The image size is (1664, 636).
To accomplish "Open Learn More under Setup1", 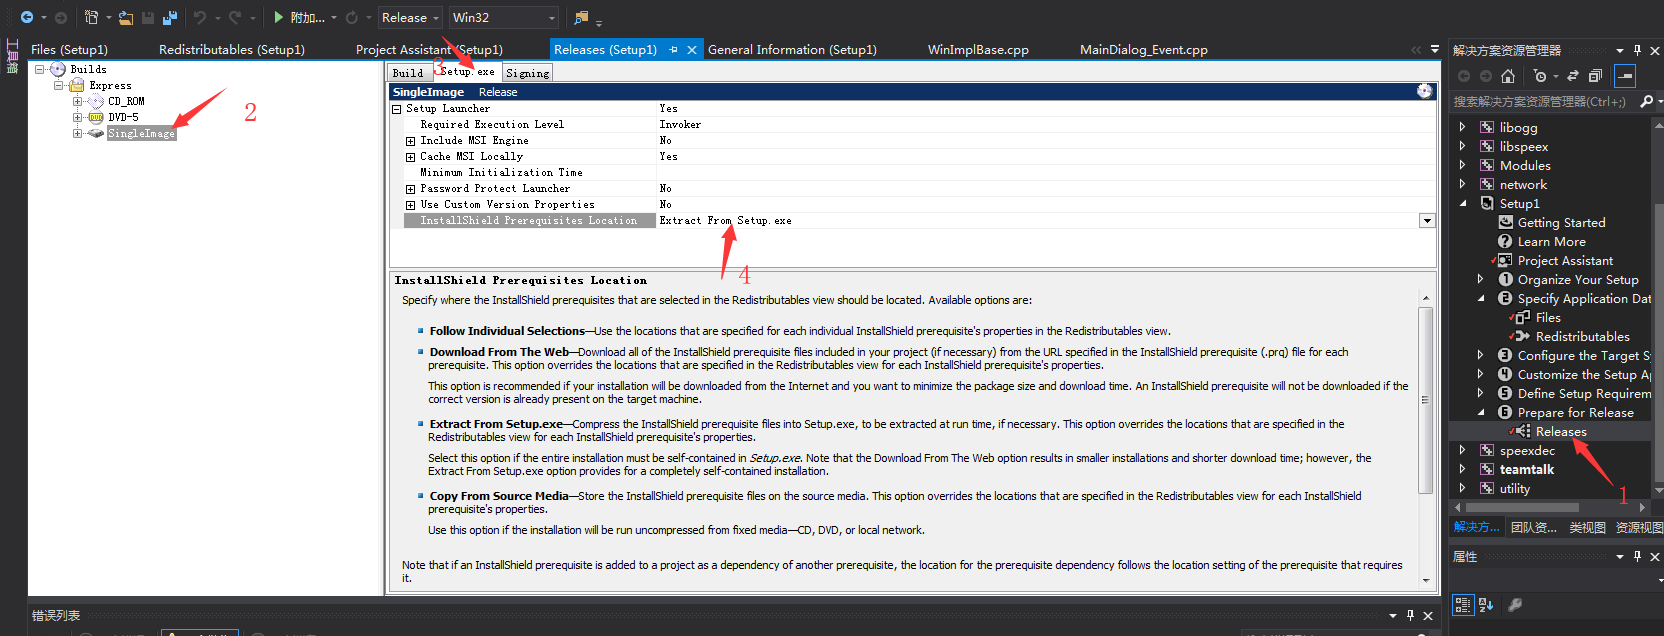I will point(1551,241).
